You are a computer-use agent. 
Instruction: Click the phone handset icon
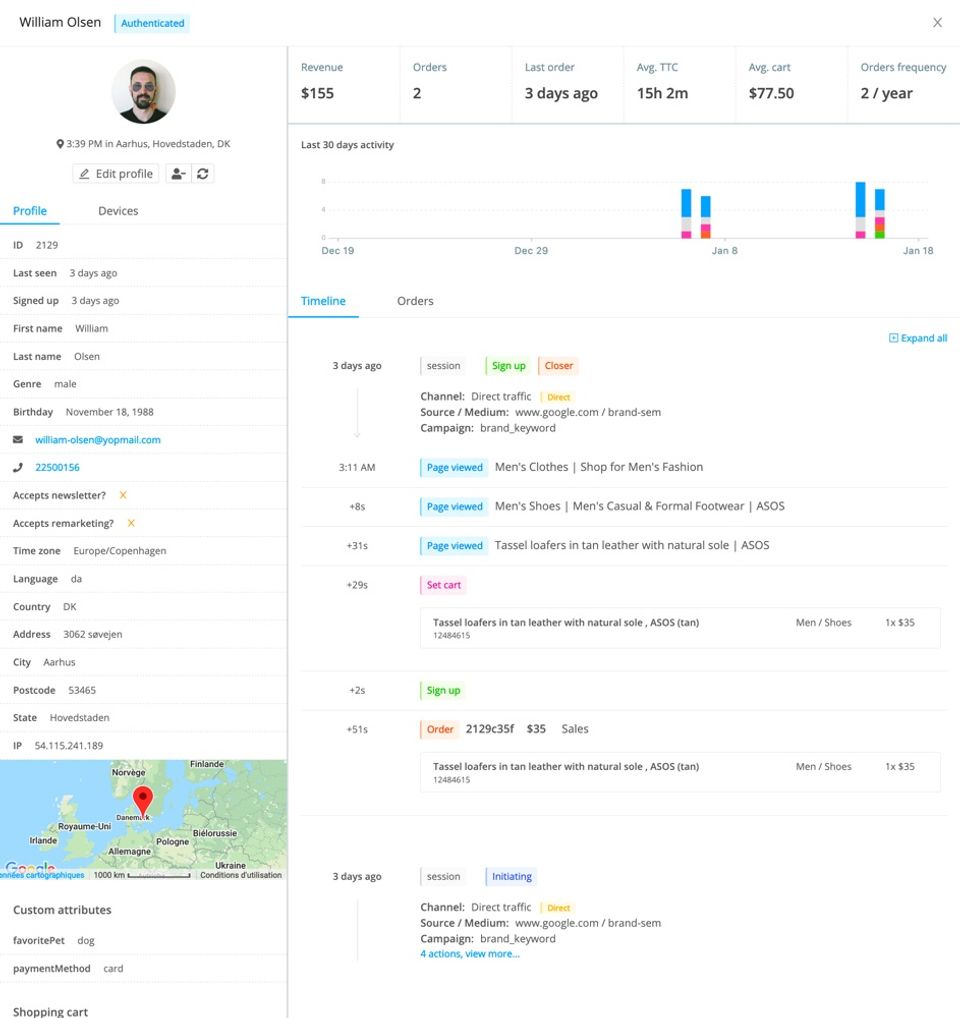coord(18,467)
